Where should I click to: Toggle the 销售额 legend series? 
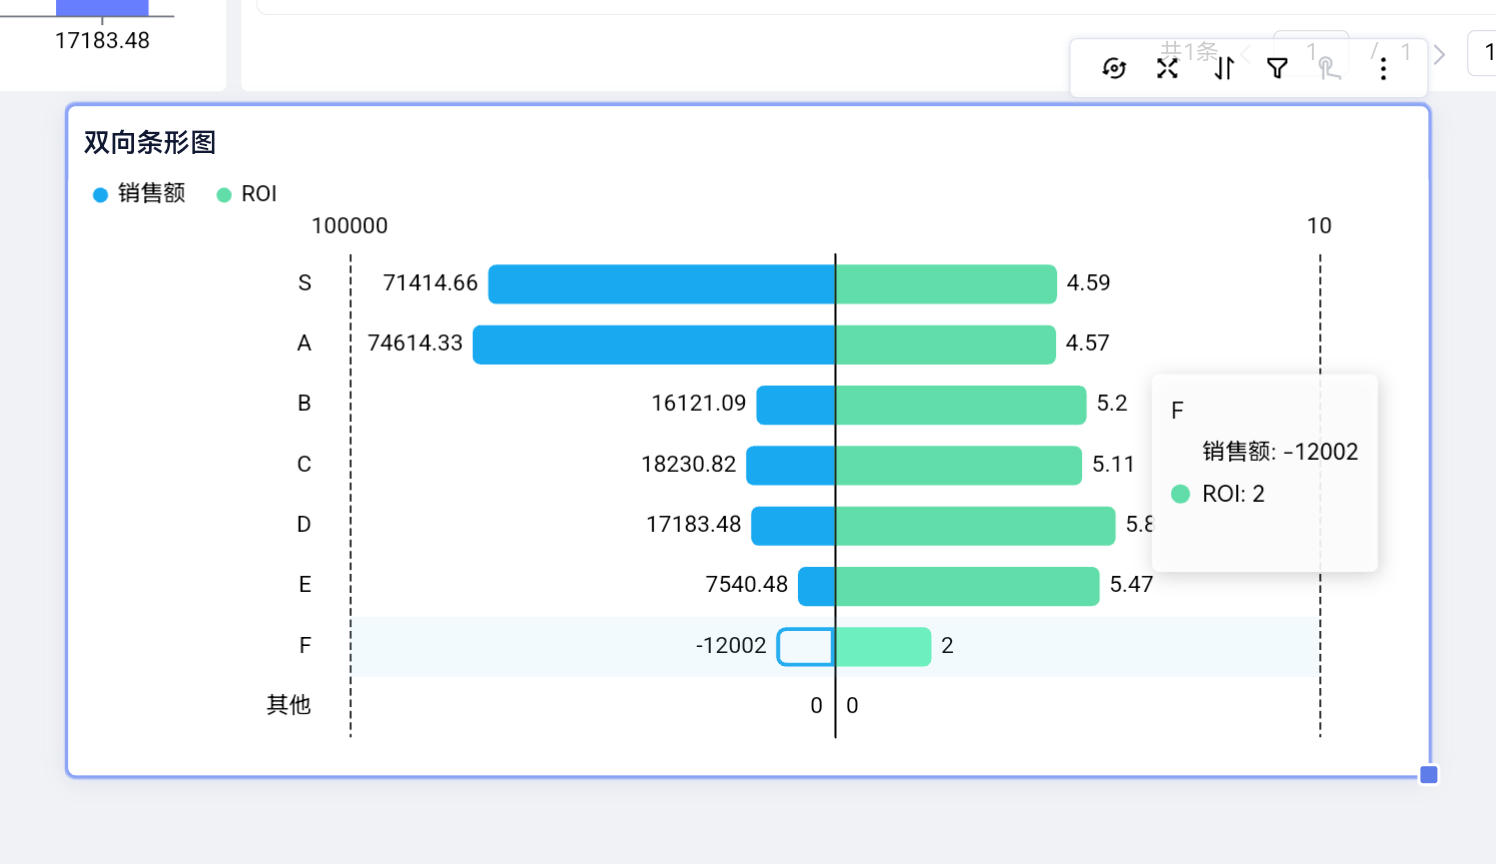pos(139,193)
